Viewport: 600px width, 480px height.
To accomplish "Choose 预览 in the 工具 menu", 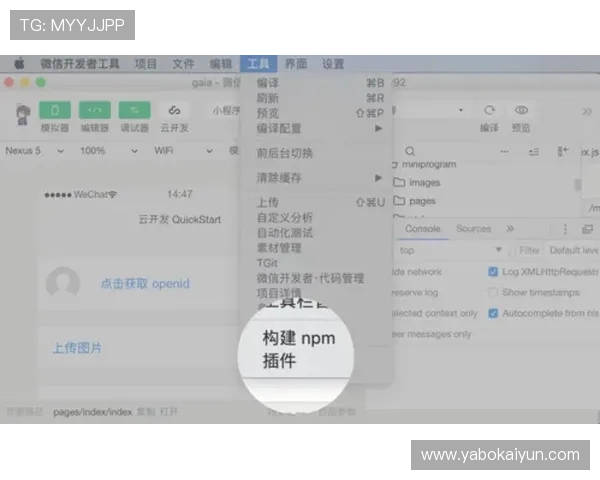I will pos(316,113).
